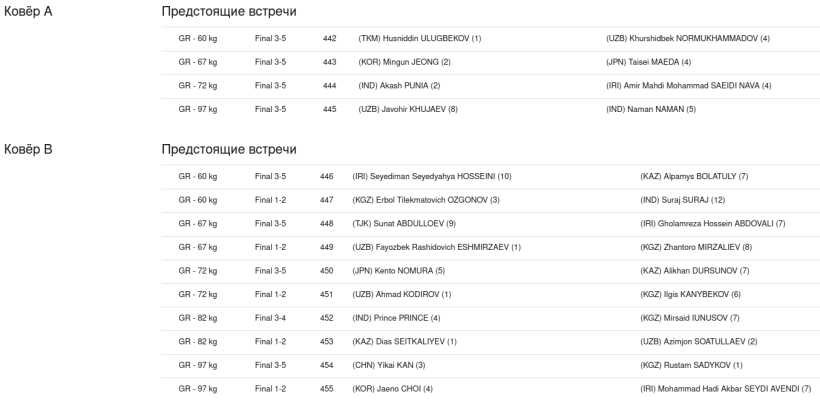Viewport: 820px width, 403px height.
Task: Click match number 443
Action: click(x=329, y=62)
